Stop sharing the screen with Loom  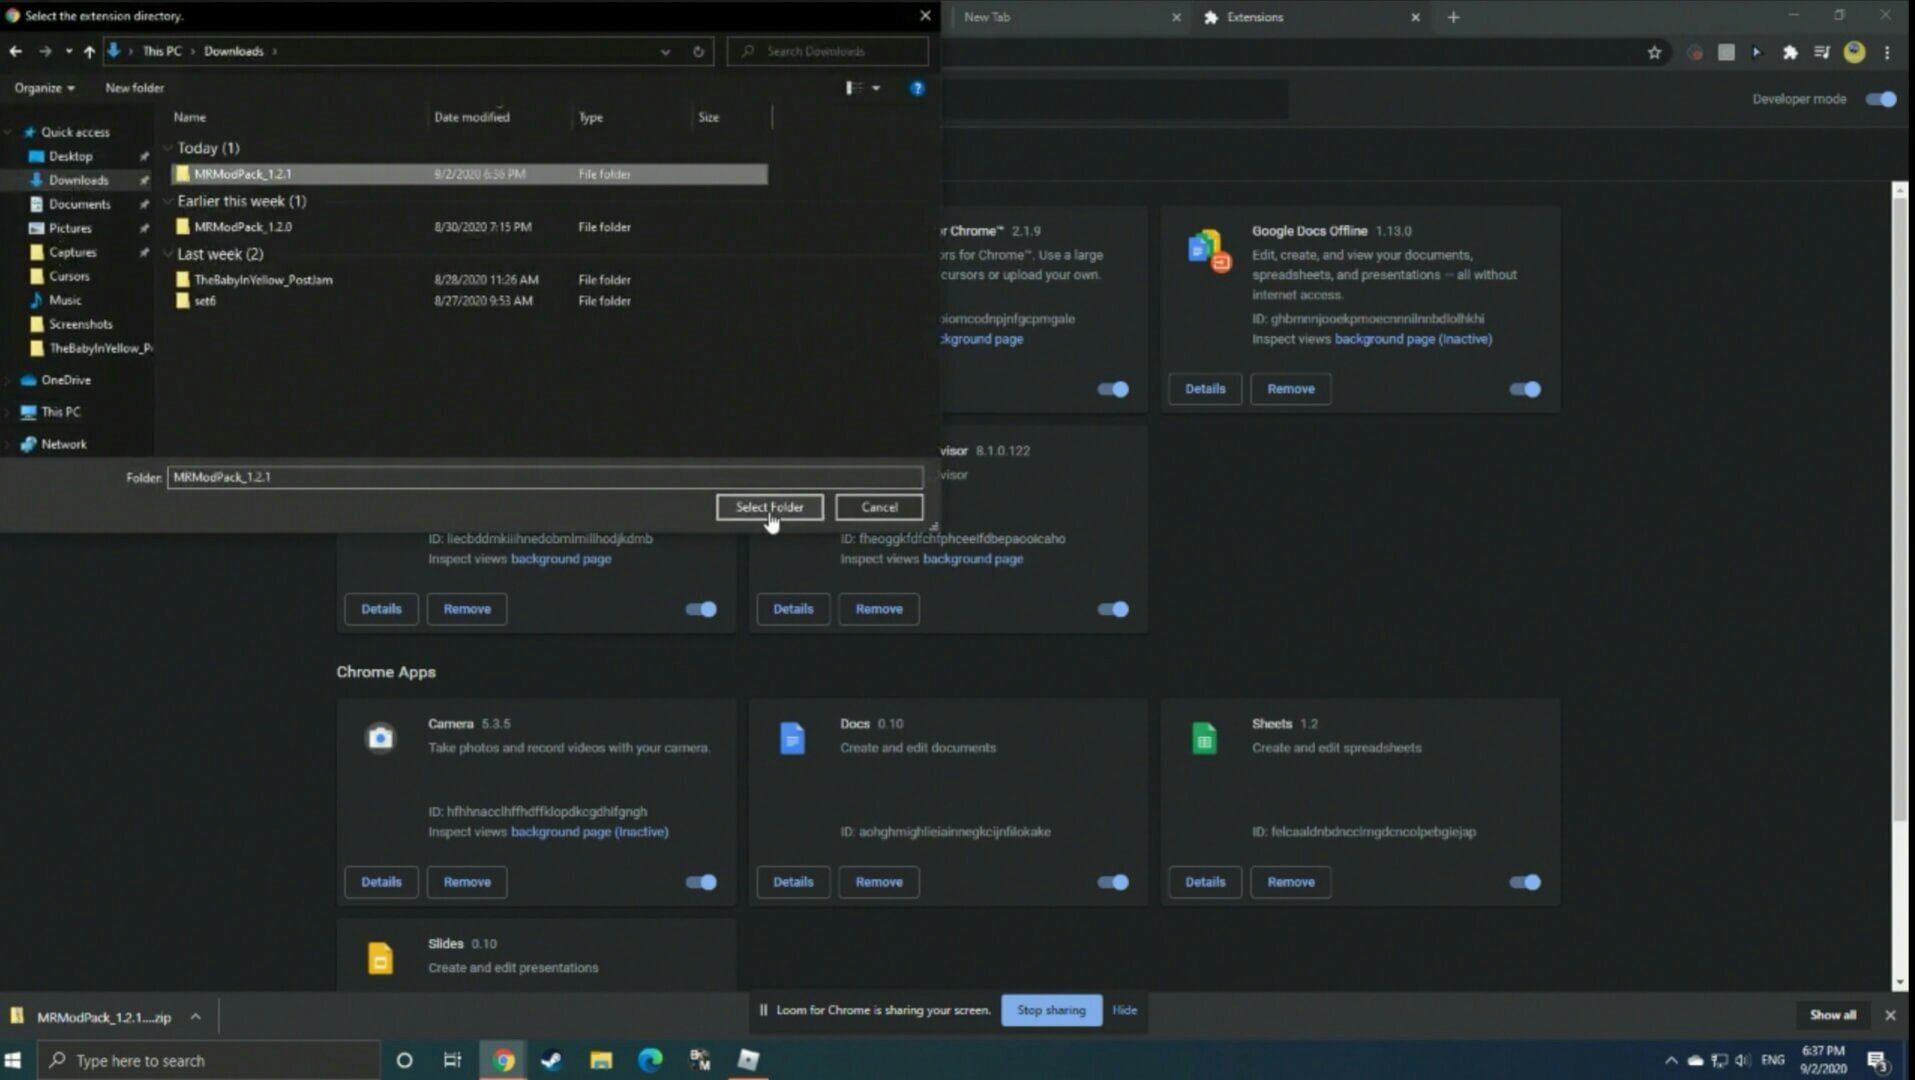pyautogui.click(x=1051, y=1010)
